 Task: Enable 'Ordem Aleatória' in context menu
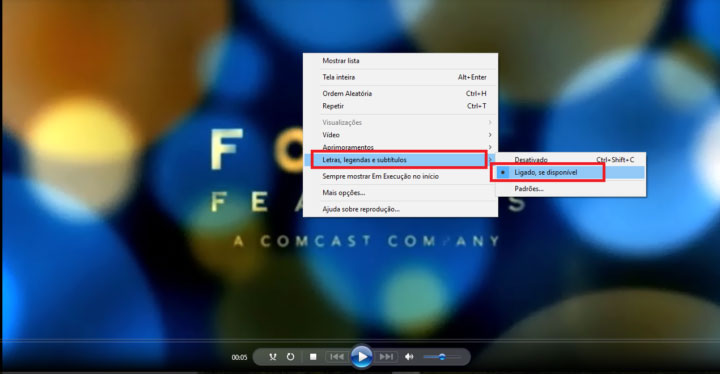click(x=400, y=93)
